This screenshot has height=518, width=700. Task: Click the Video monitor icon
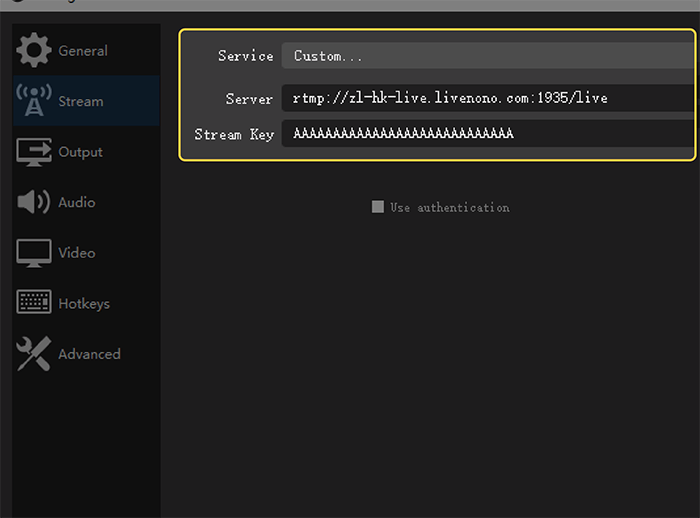[x=34, y=253]
